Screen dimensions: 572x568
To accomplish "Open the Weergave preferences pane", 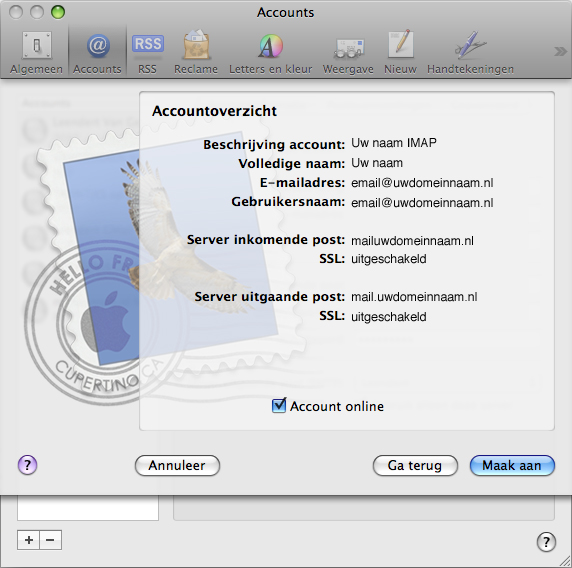I will pyautogui.click(x=348, y=52).
